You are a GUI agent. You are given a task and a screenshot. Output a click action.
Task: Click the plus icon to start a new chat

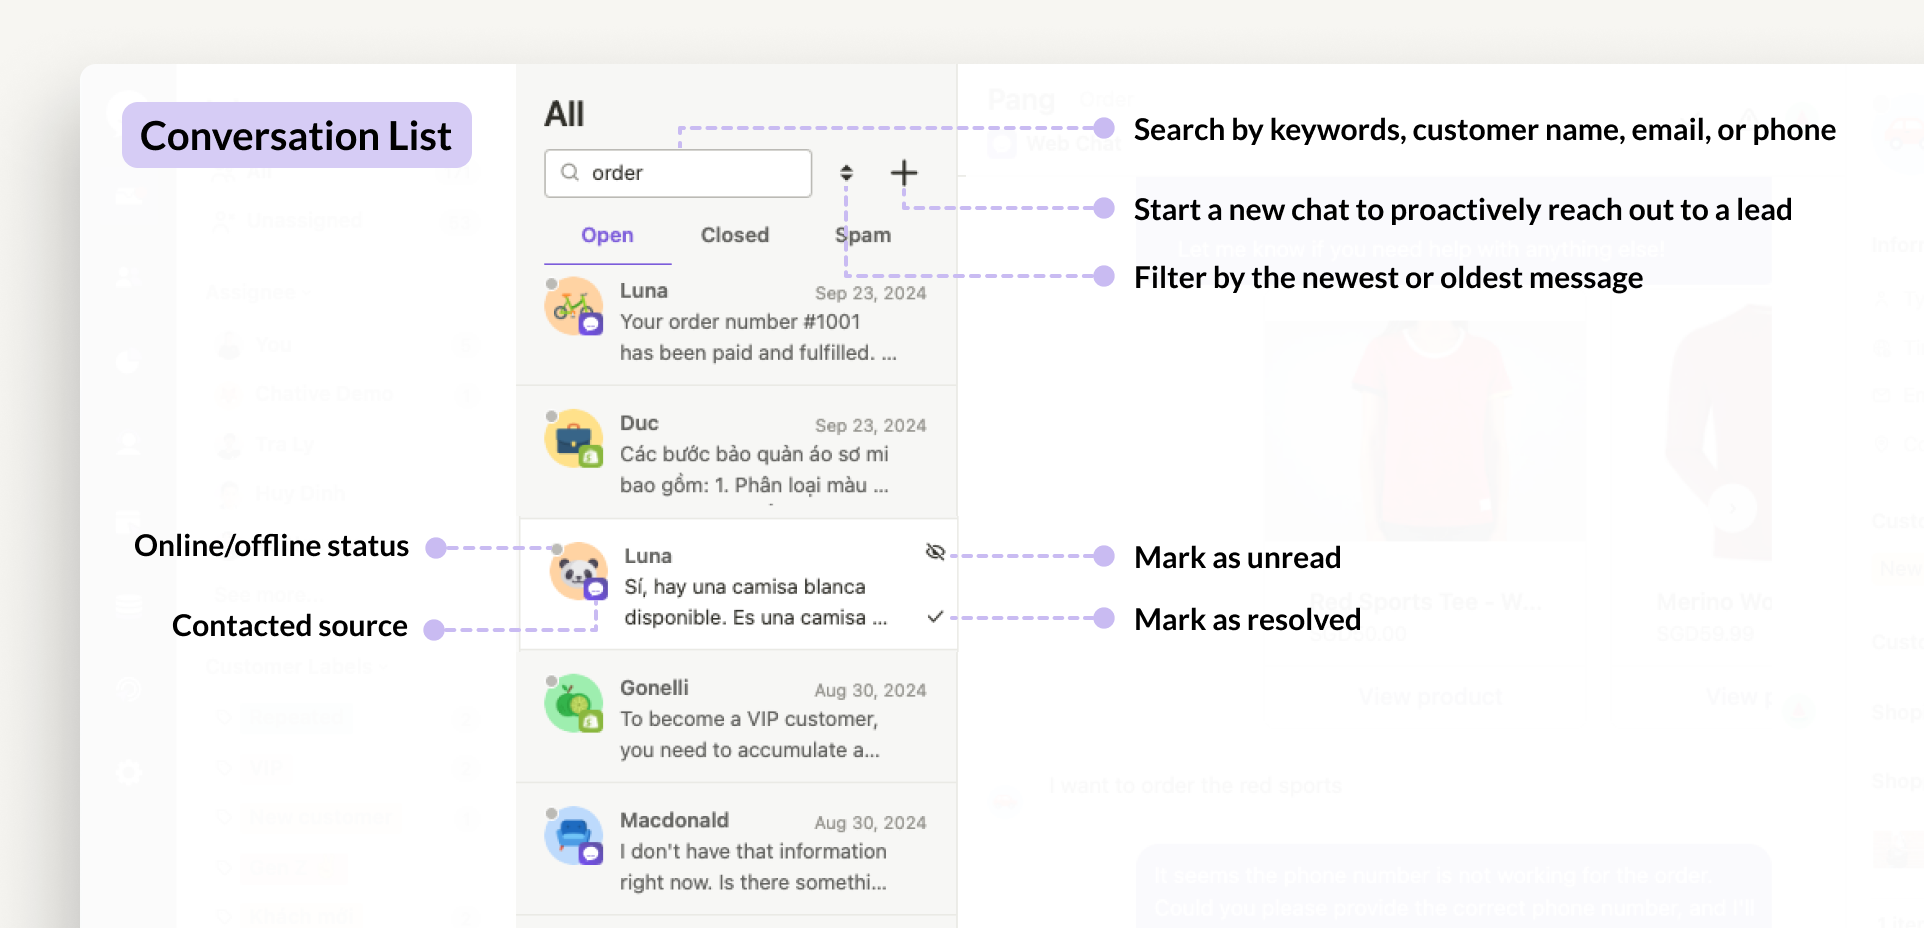point(903,172)
